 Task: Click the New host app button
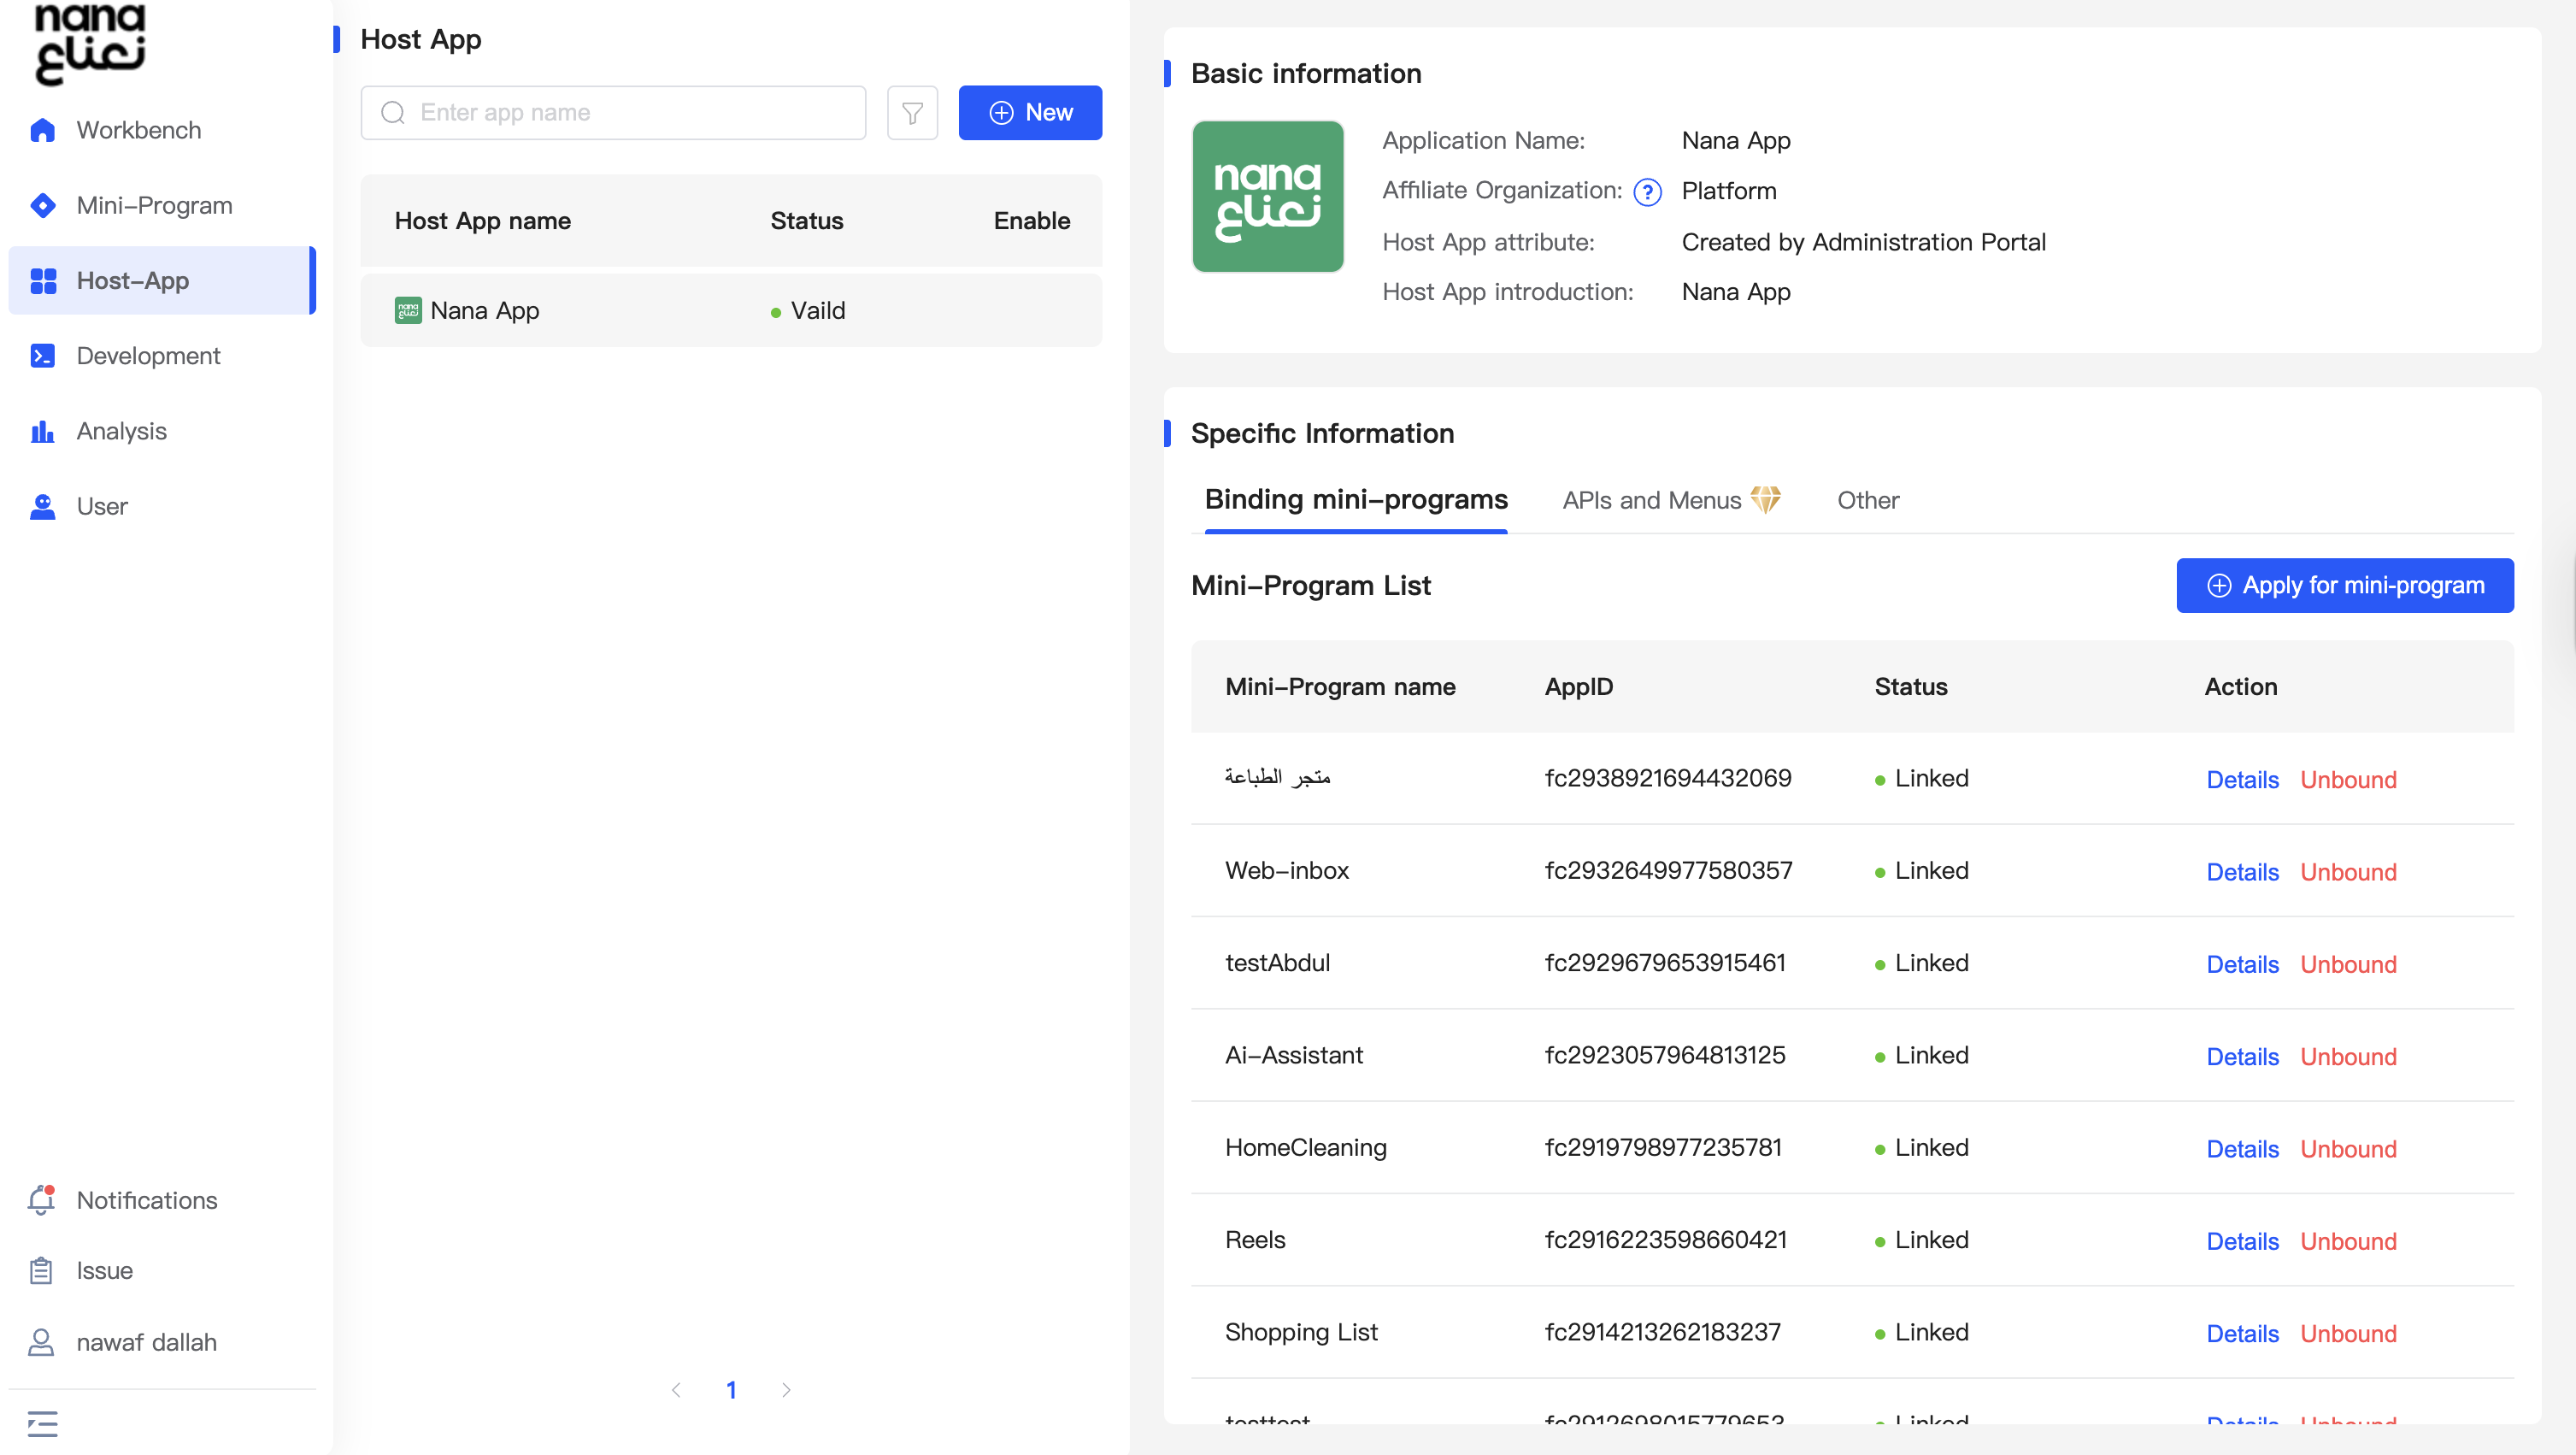click(x=1030, y=113)
